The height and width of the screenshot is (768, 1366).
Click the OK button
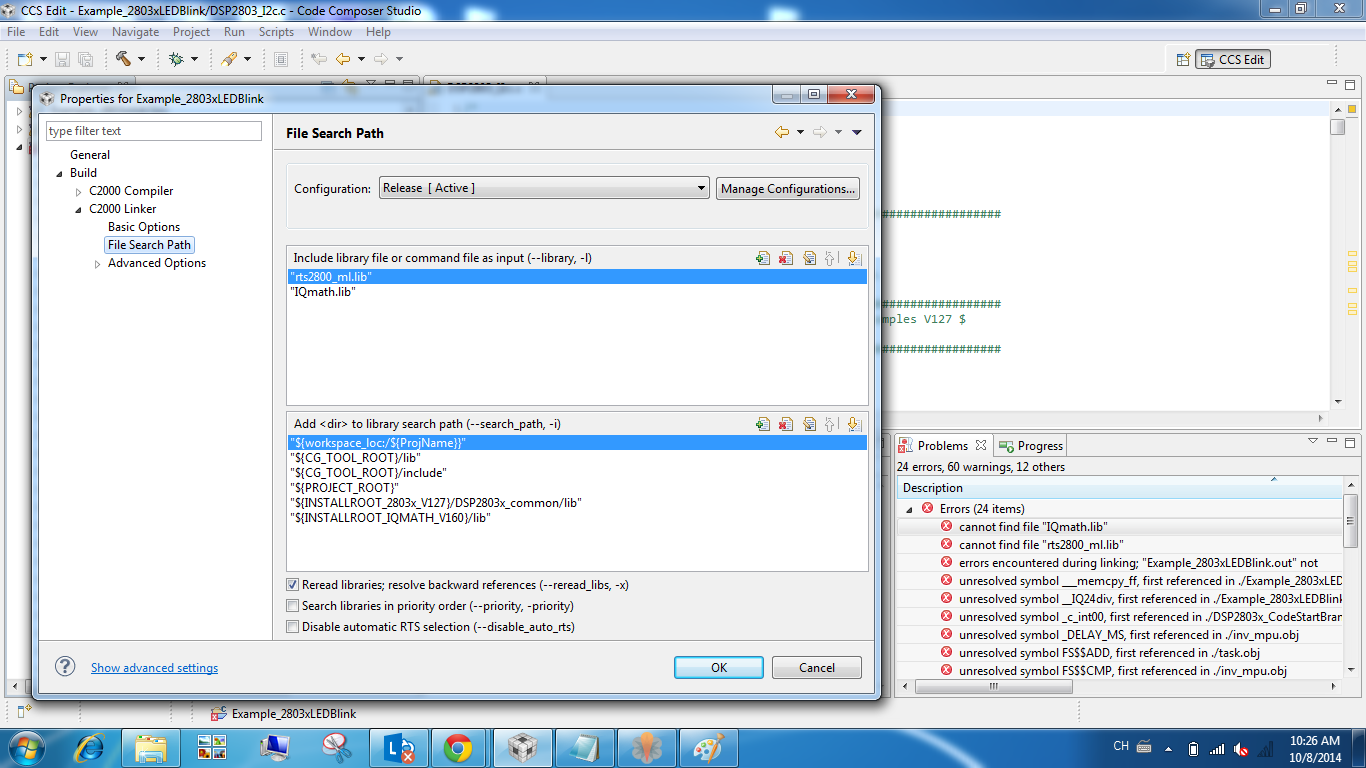pyautogui.click(x=719, y=668)
